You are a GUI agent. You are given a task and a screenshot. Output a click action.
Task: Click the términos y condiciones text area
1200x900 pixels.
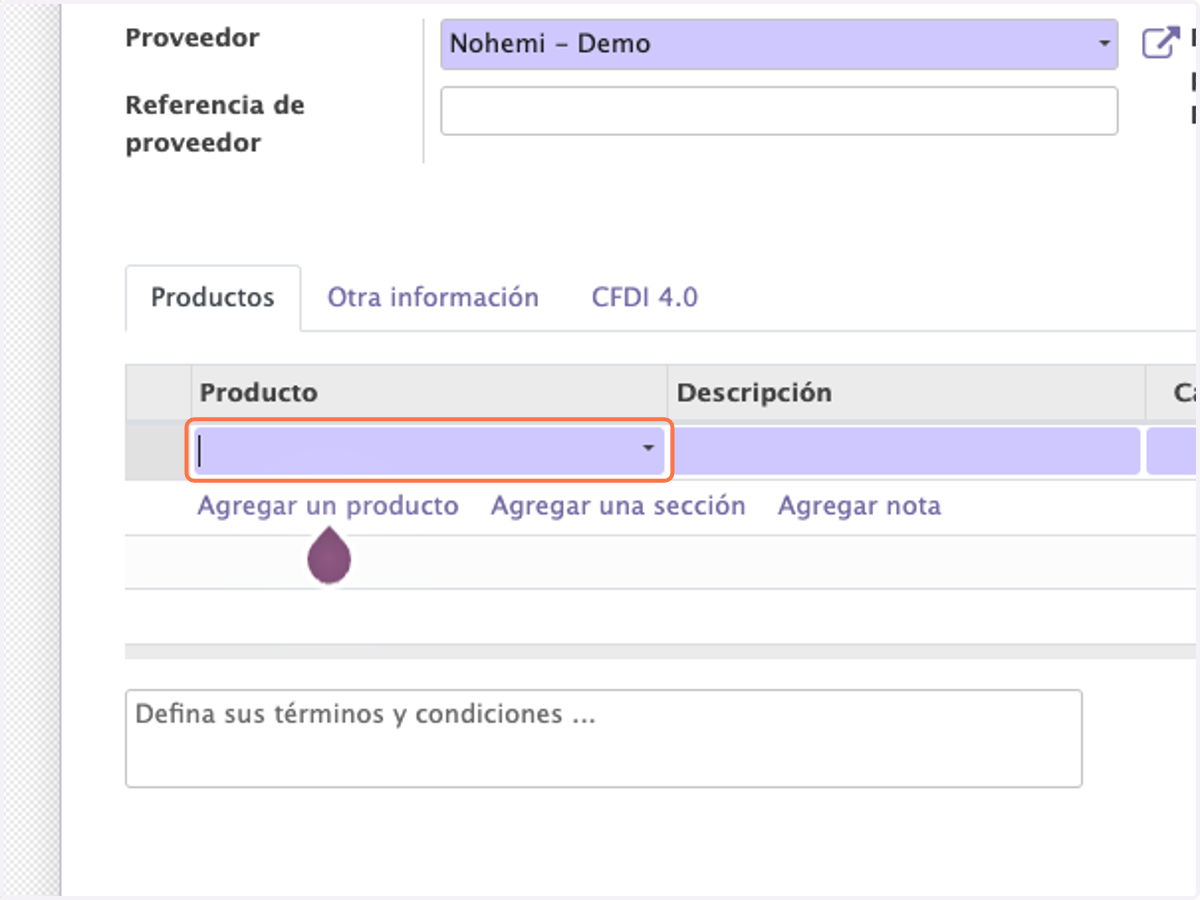[603, 738]
